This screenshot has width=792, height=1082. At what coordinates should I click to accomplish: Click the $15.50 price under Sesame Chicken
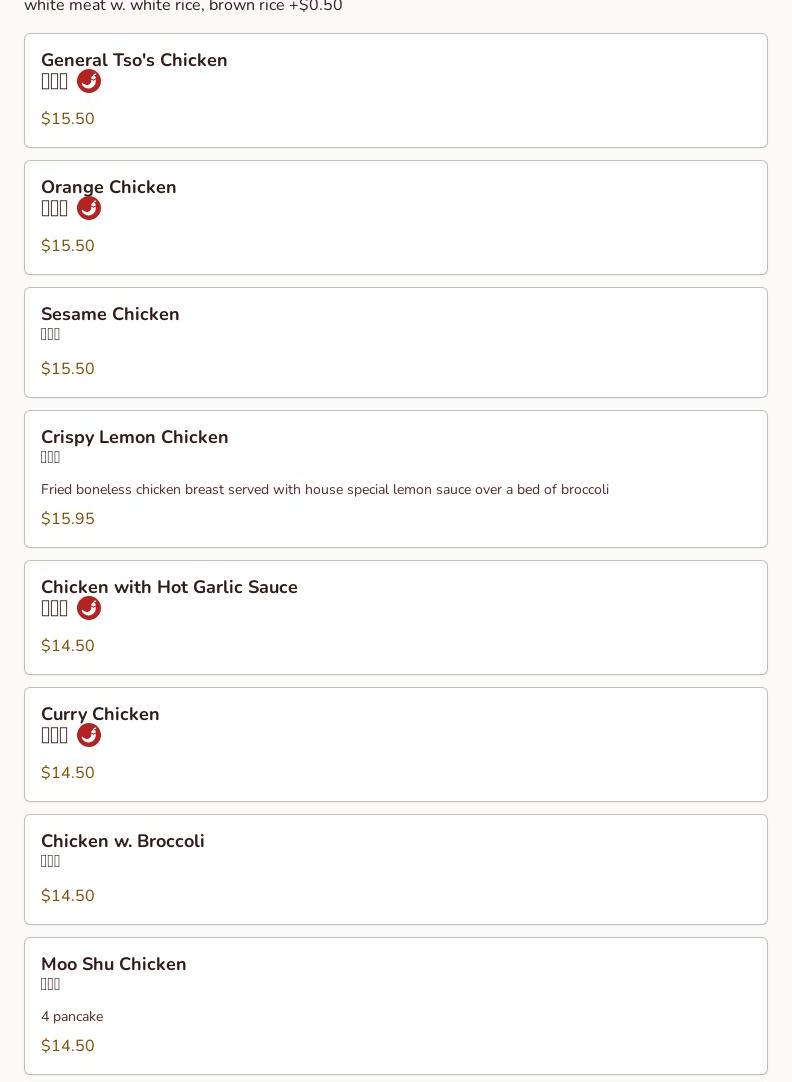[x=68, y=369]
